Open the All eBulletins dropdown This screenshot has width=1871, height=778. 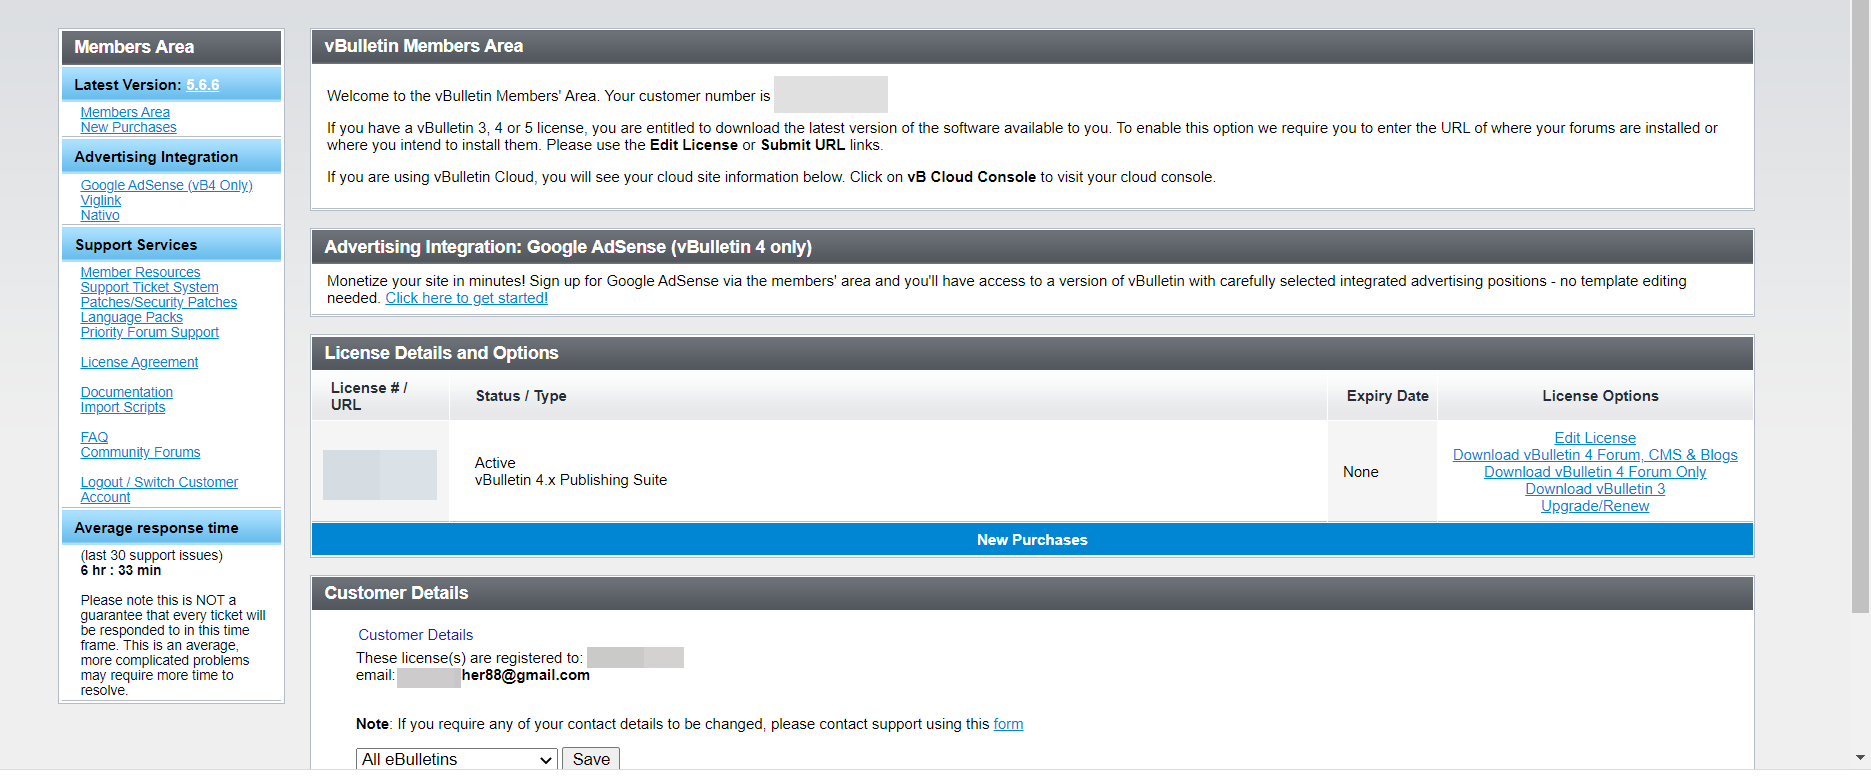click(456, 759)
